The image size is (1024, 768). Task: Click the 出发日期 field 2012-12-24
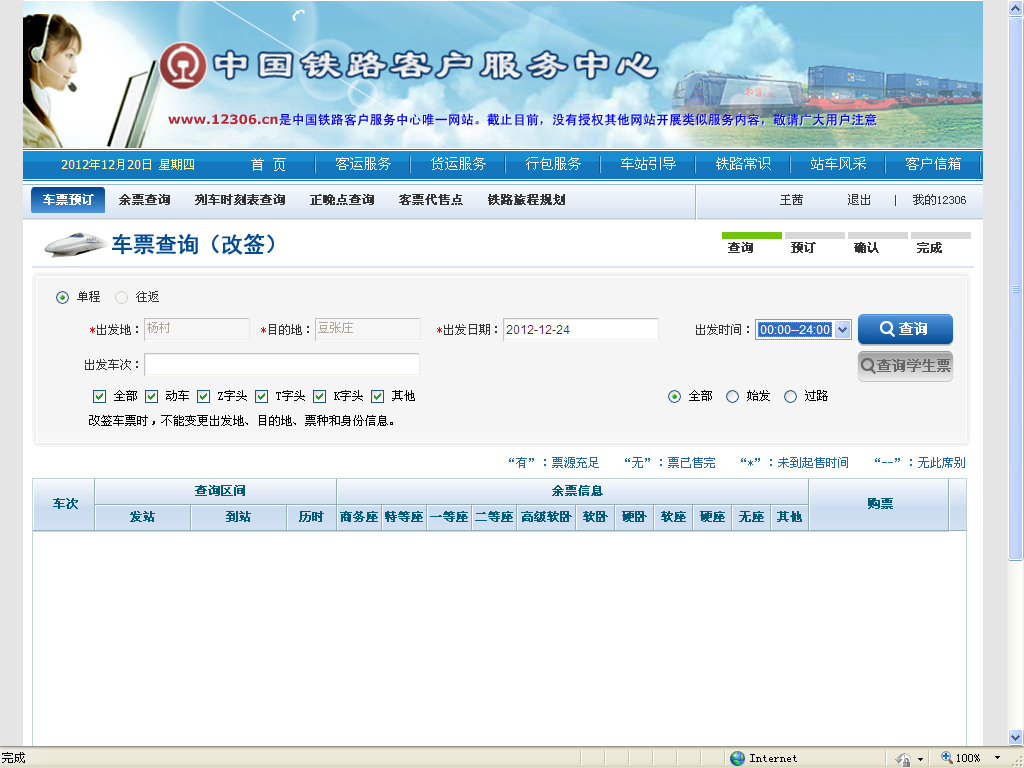(x=581, y=330)
